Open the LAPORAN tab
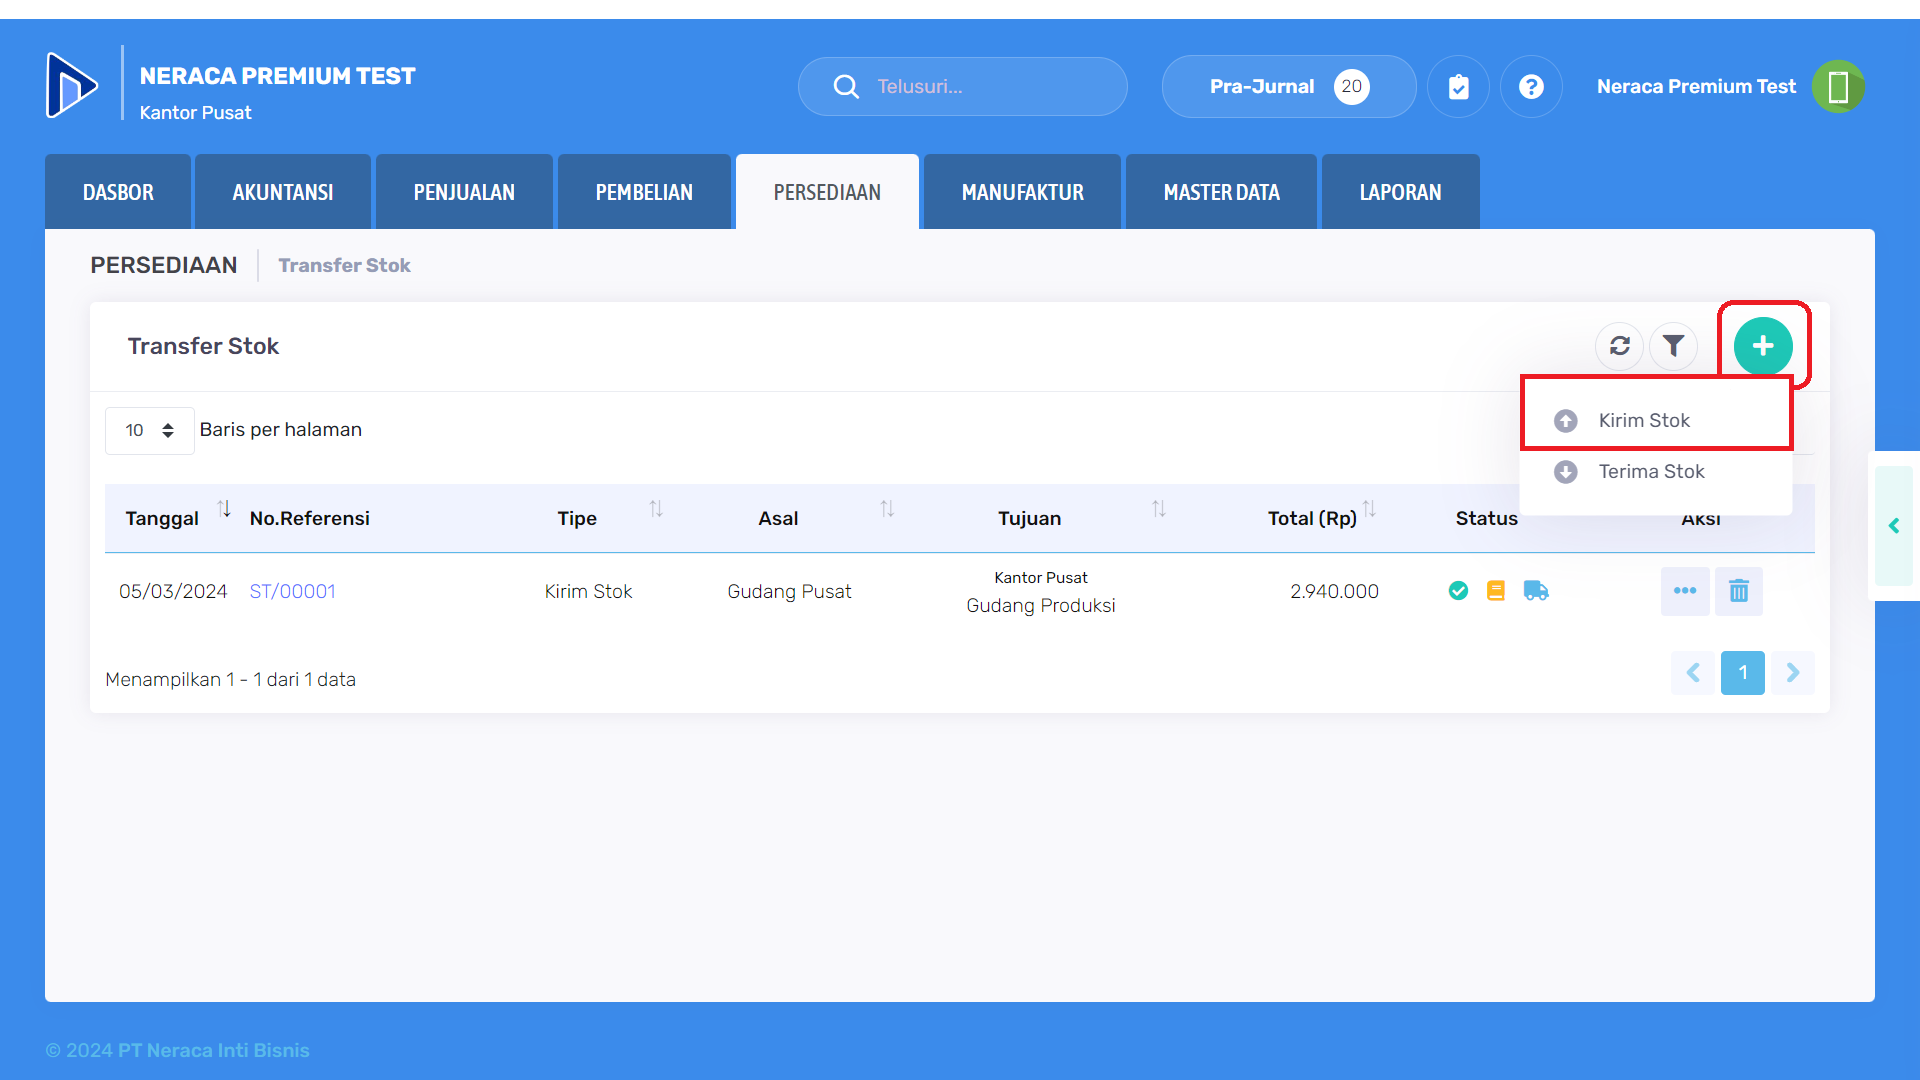 tap(1400, 192)
